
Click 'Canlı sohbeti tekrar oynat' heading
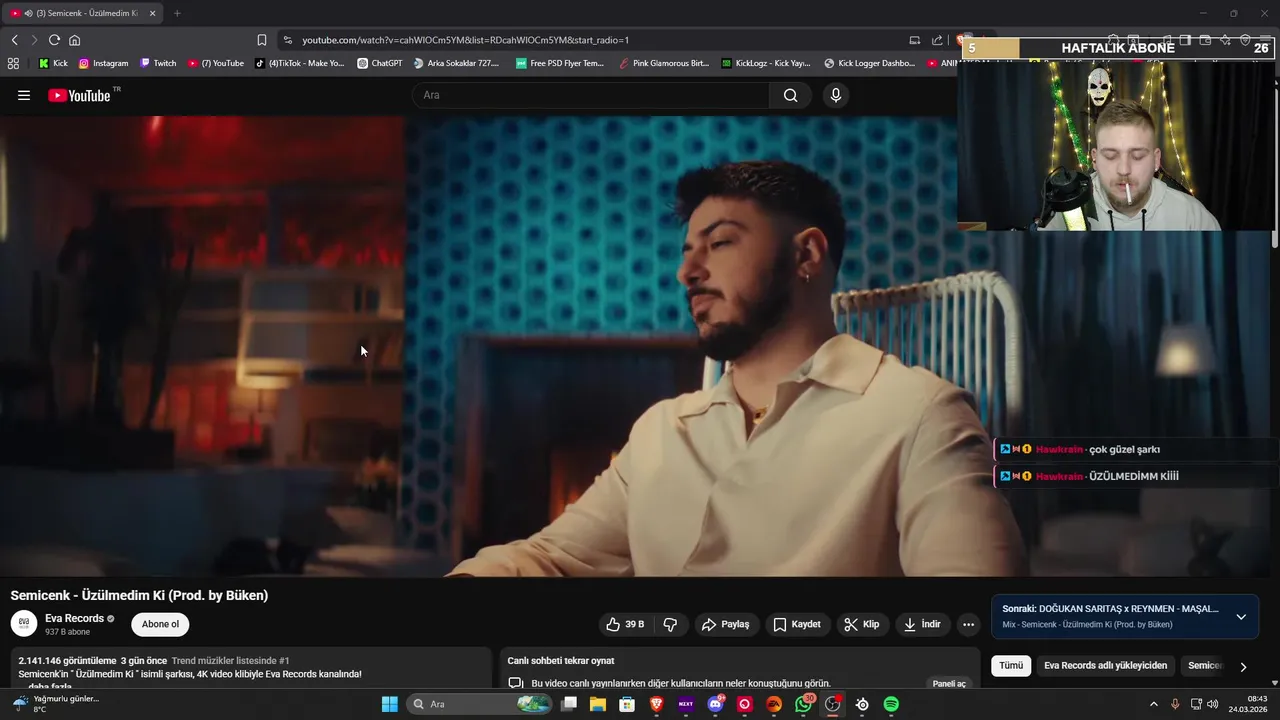point(561,660)
